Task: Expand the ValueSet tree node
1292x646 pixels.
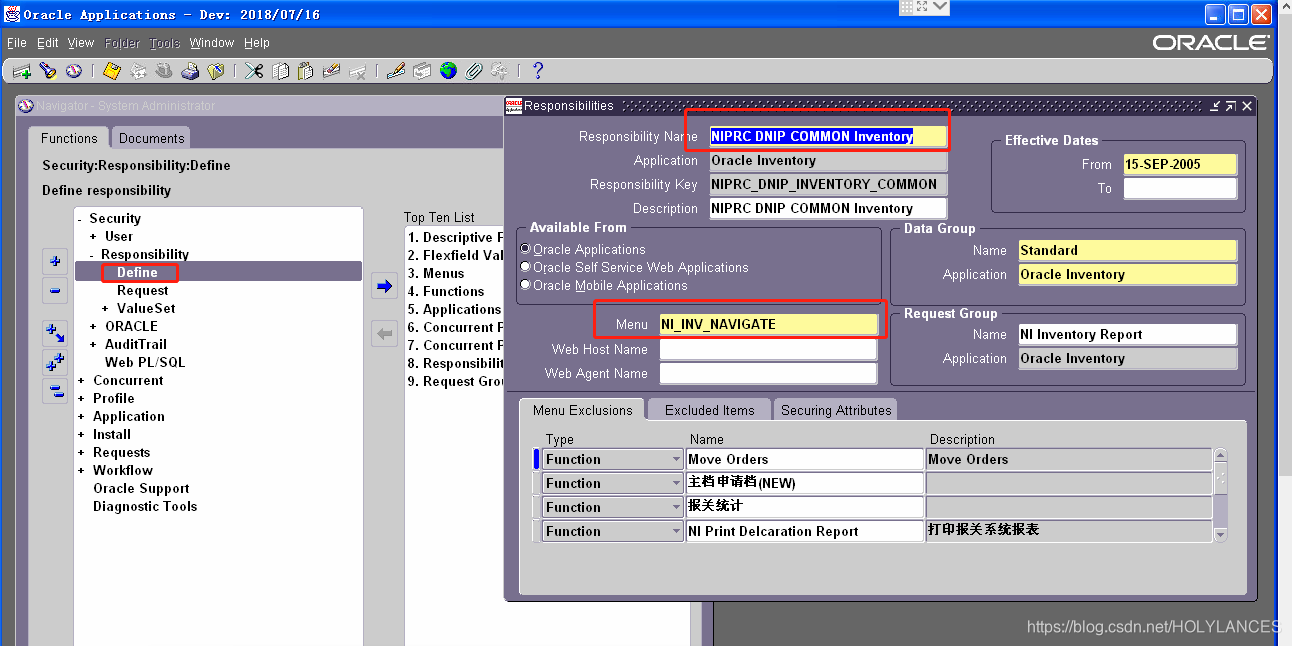Action: [105, 309]
